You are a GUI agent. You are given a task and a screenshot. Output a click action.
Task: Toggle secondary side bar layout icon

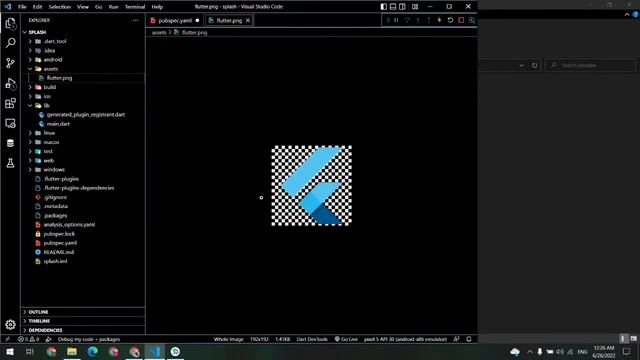[402, 7]
